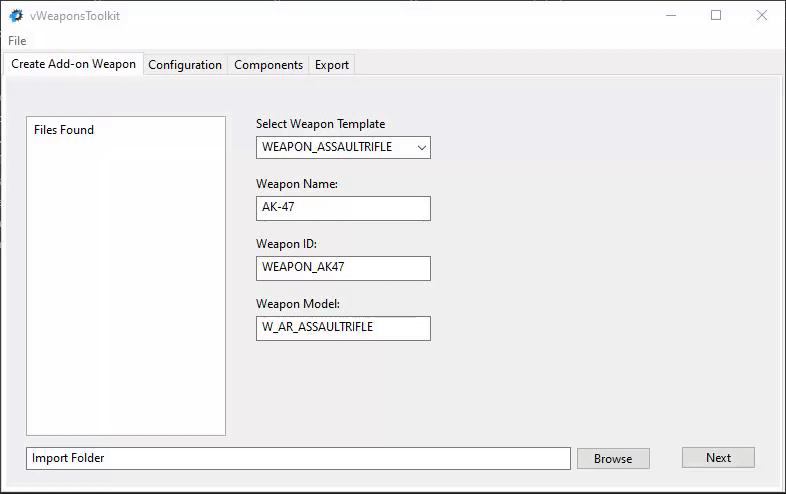Click the Weapon Name: label
Viewport: 786px width, 494px height.
coord(297,184)
